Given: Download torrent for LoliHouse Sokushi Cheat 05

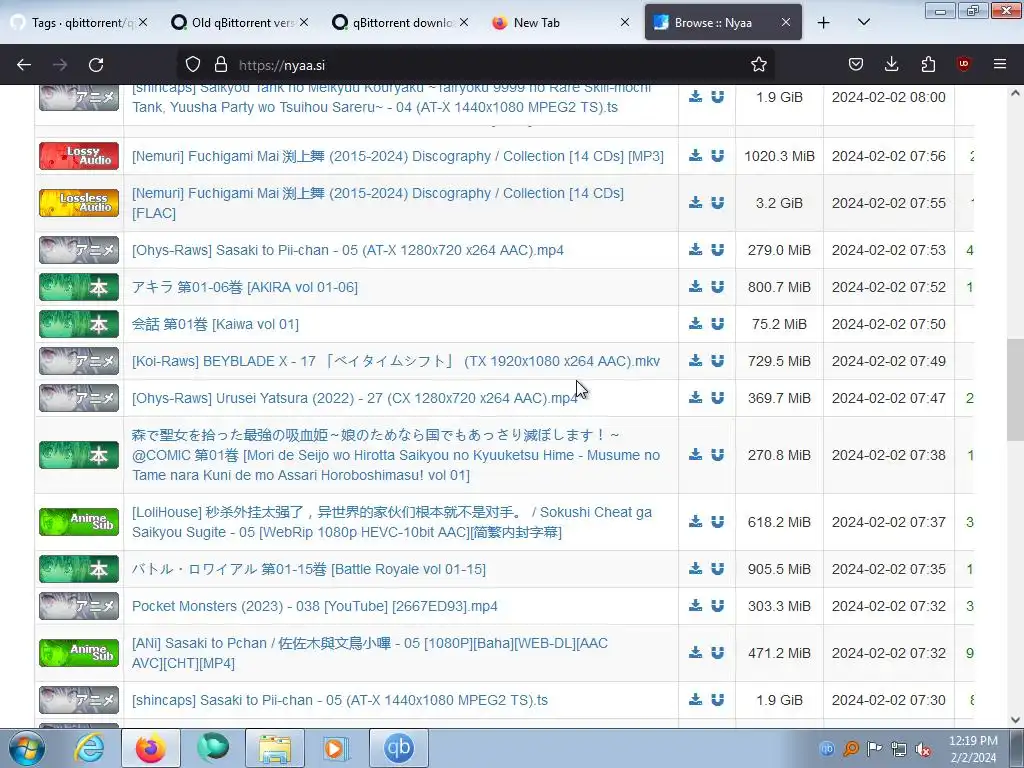Looking at the screenshot, I should tap(696, 521).
